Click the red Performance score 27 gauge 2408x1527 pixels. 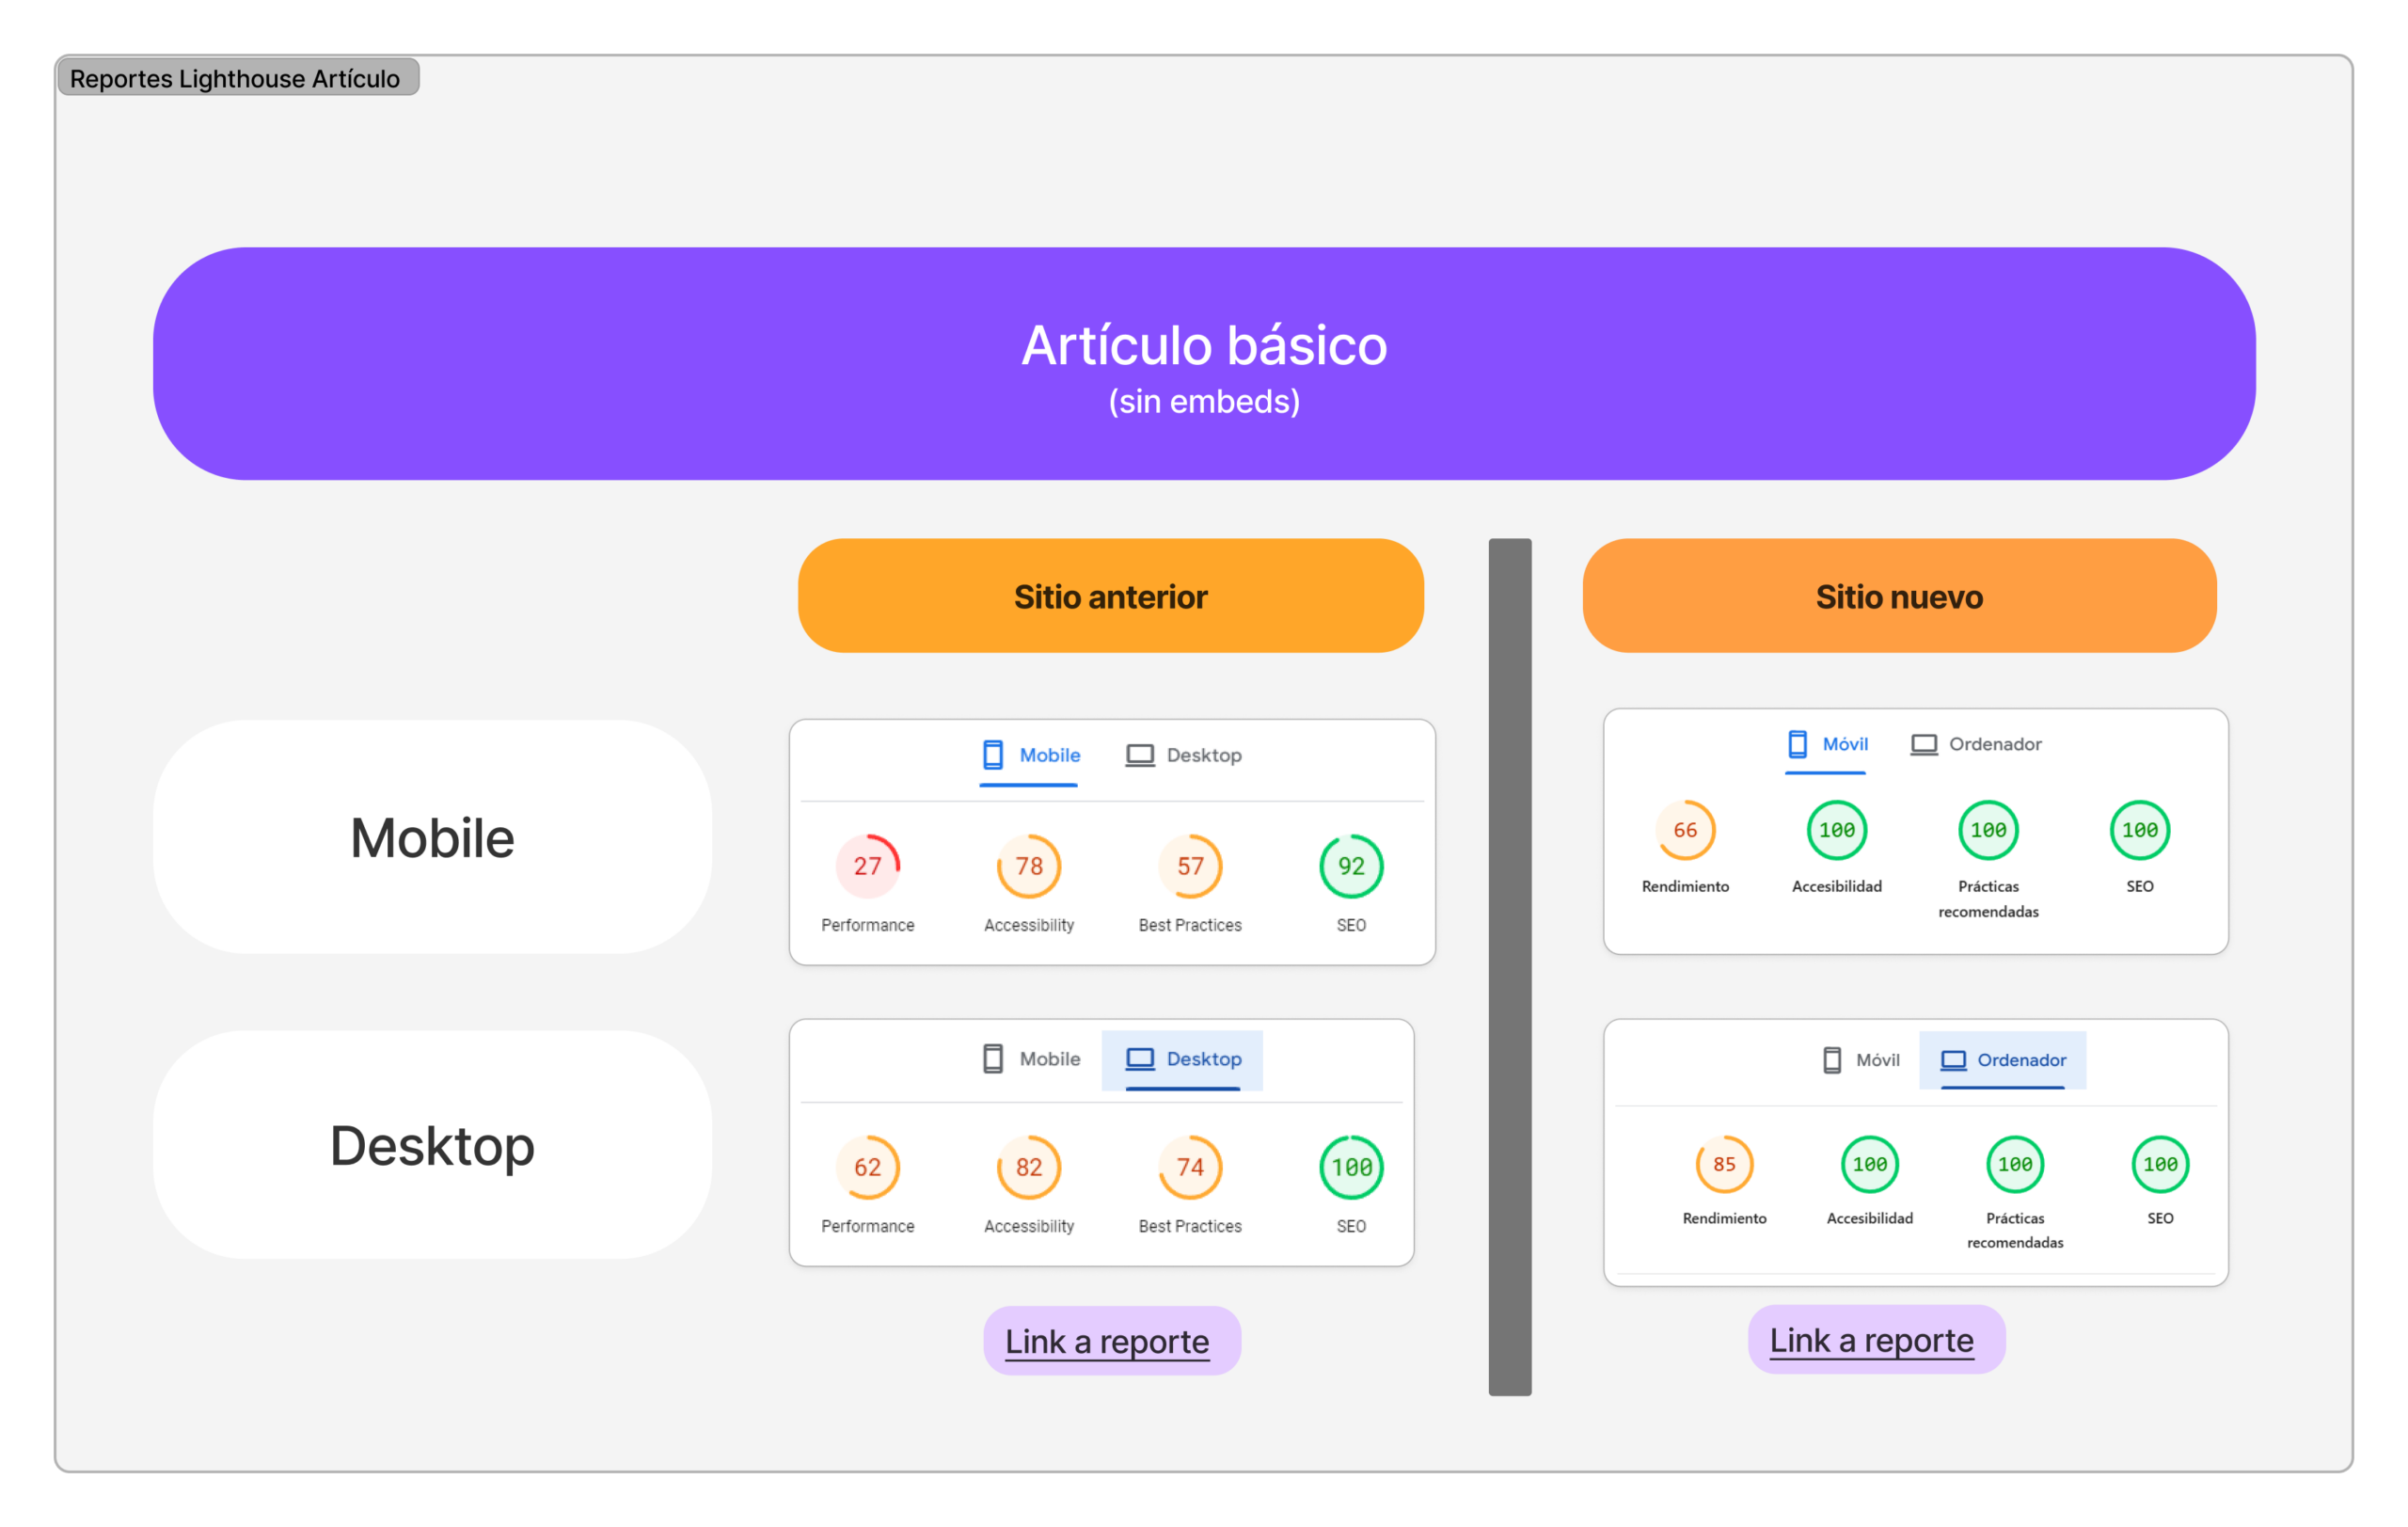pyautogui.click(x=867, y=866)
